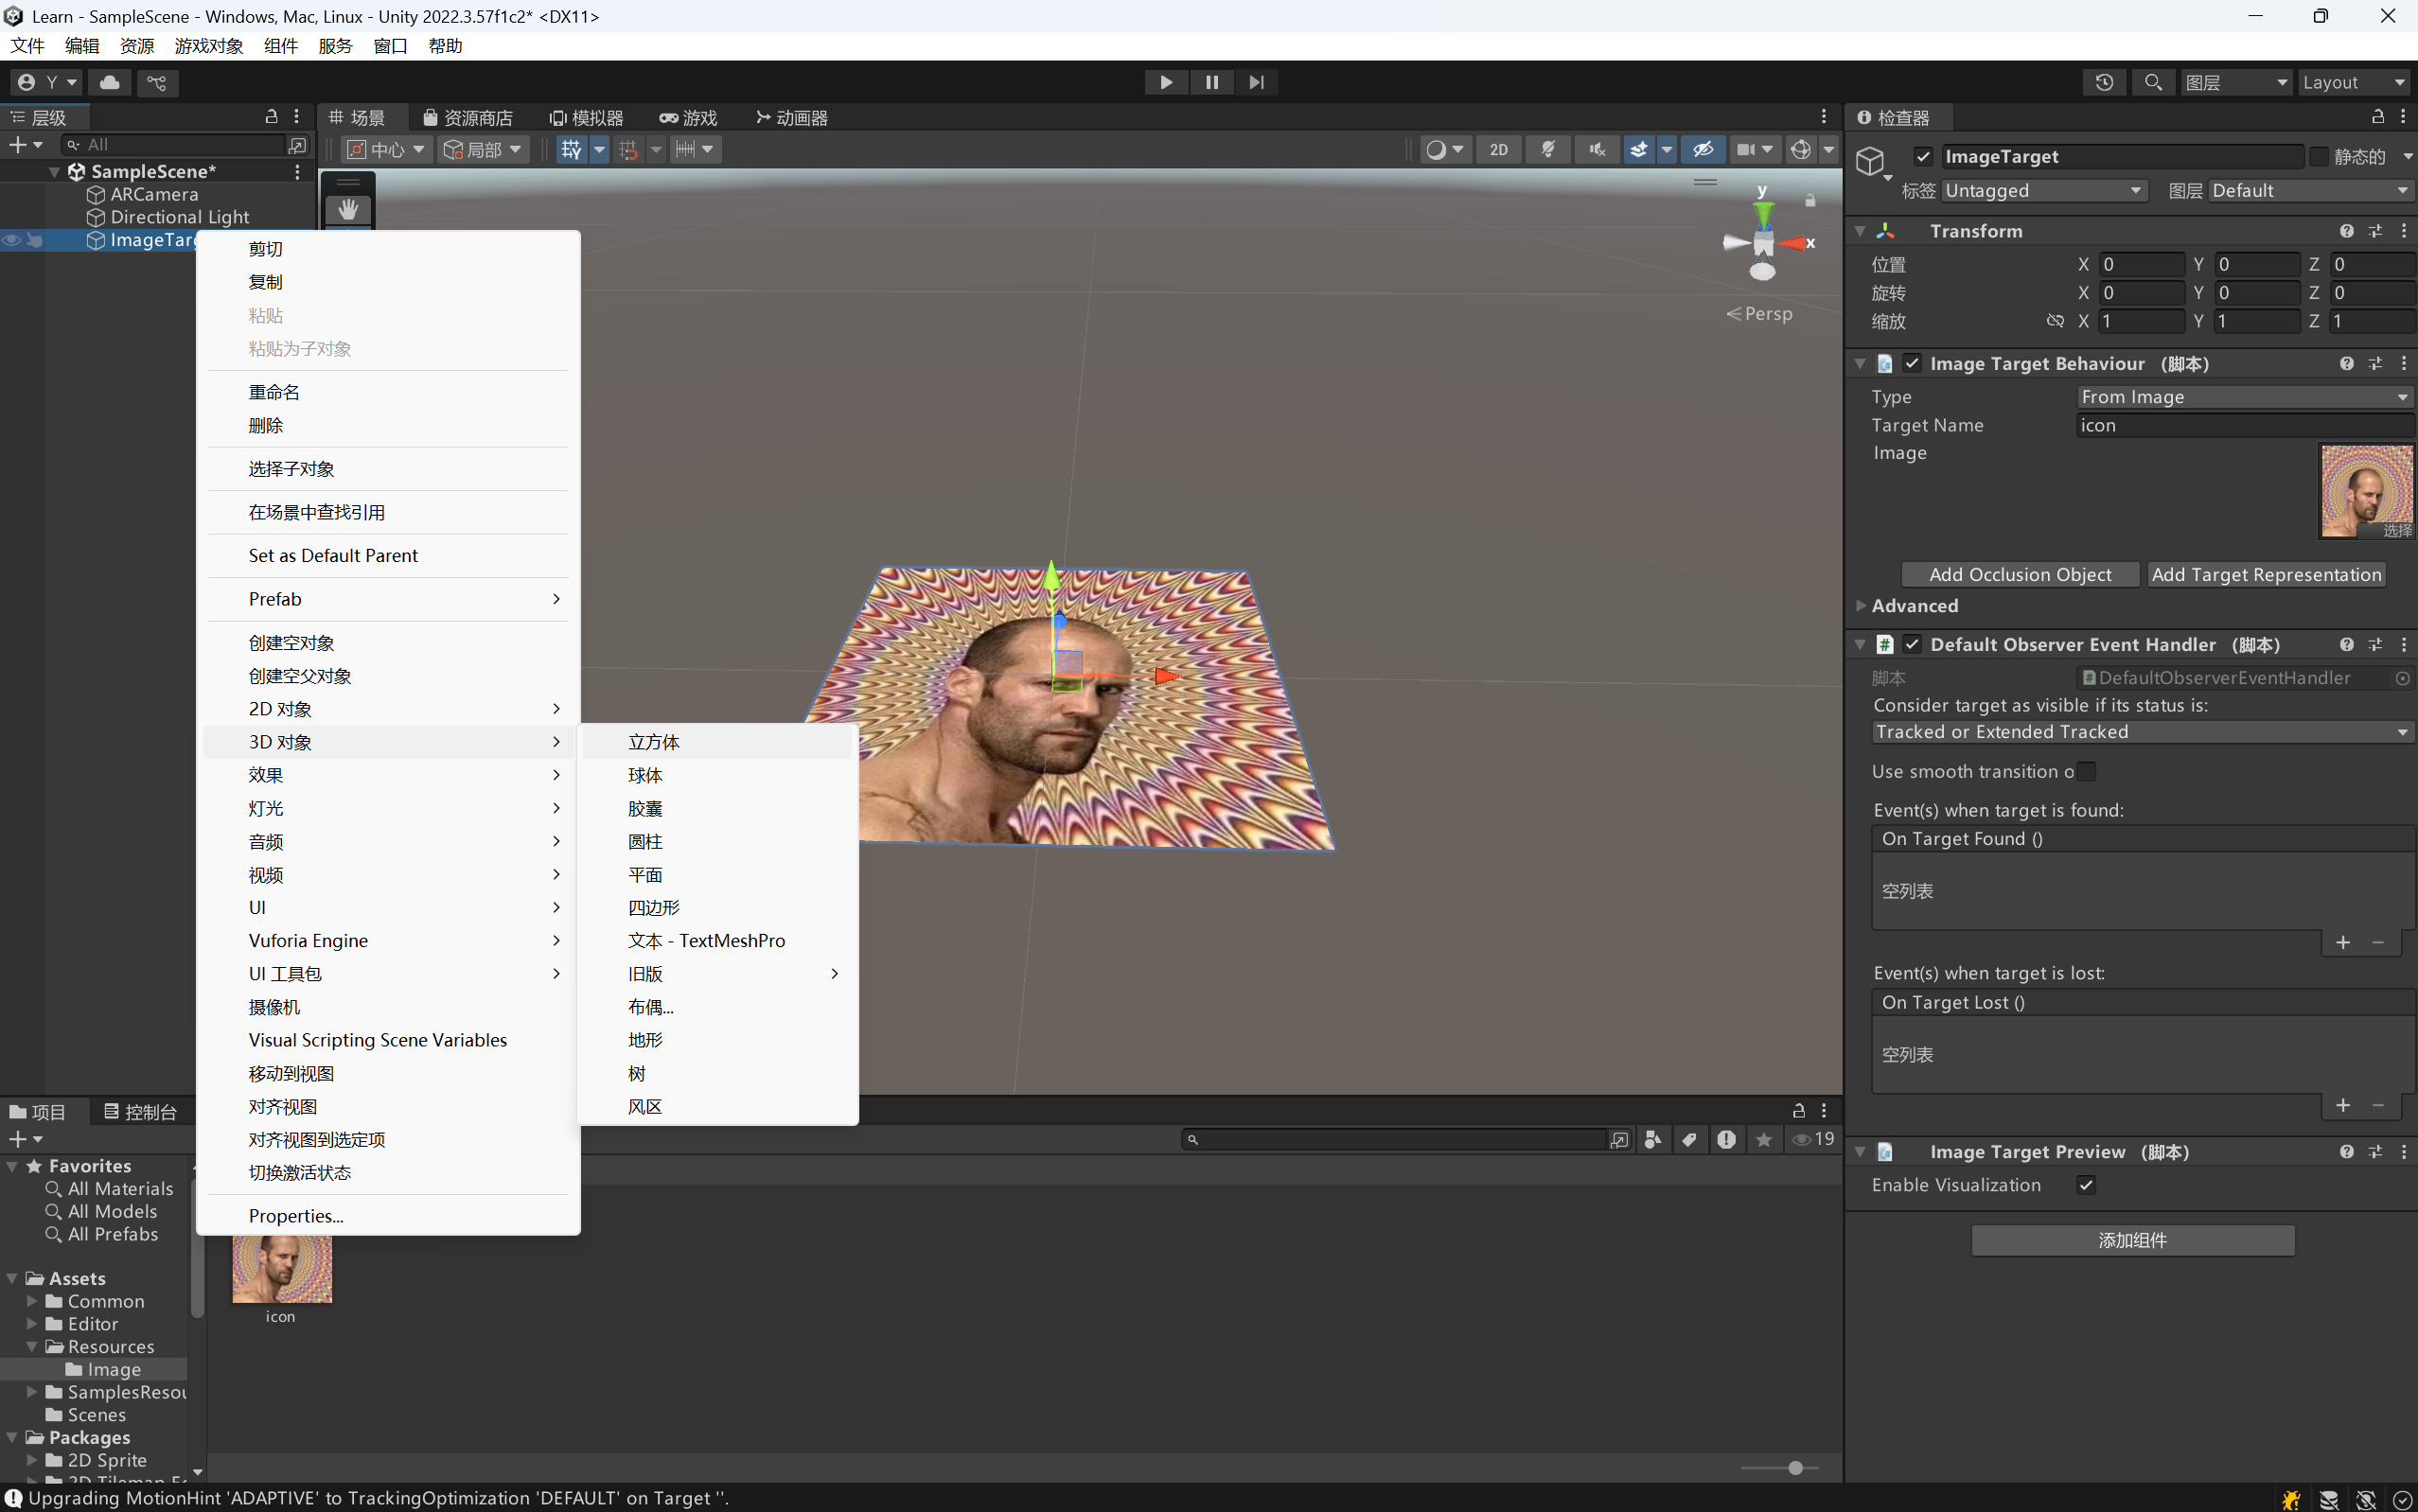Viewport: 2418px width, 1512px height.
Task: Select the Hand view tool
Action: [x=348, y=209]
